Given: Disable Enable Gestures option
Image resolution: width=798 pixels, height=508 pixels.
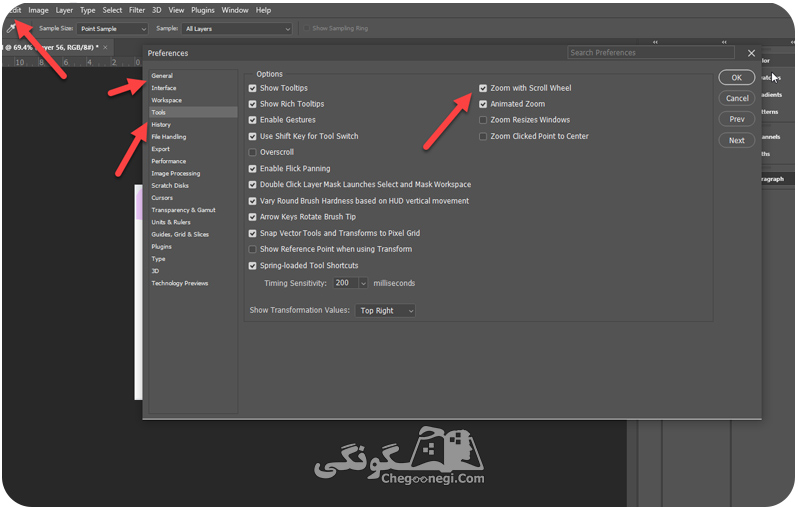Looking at the screenshot, I should 252,120.
